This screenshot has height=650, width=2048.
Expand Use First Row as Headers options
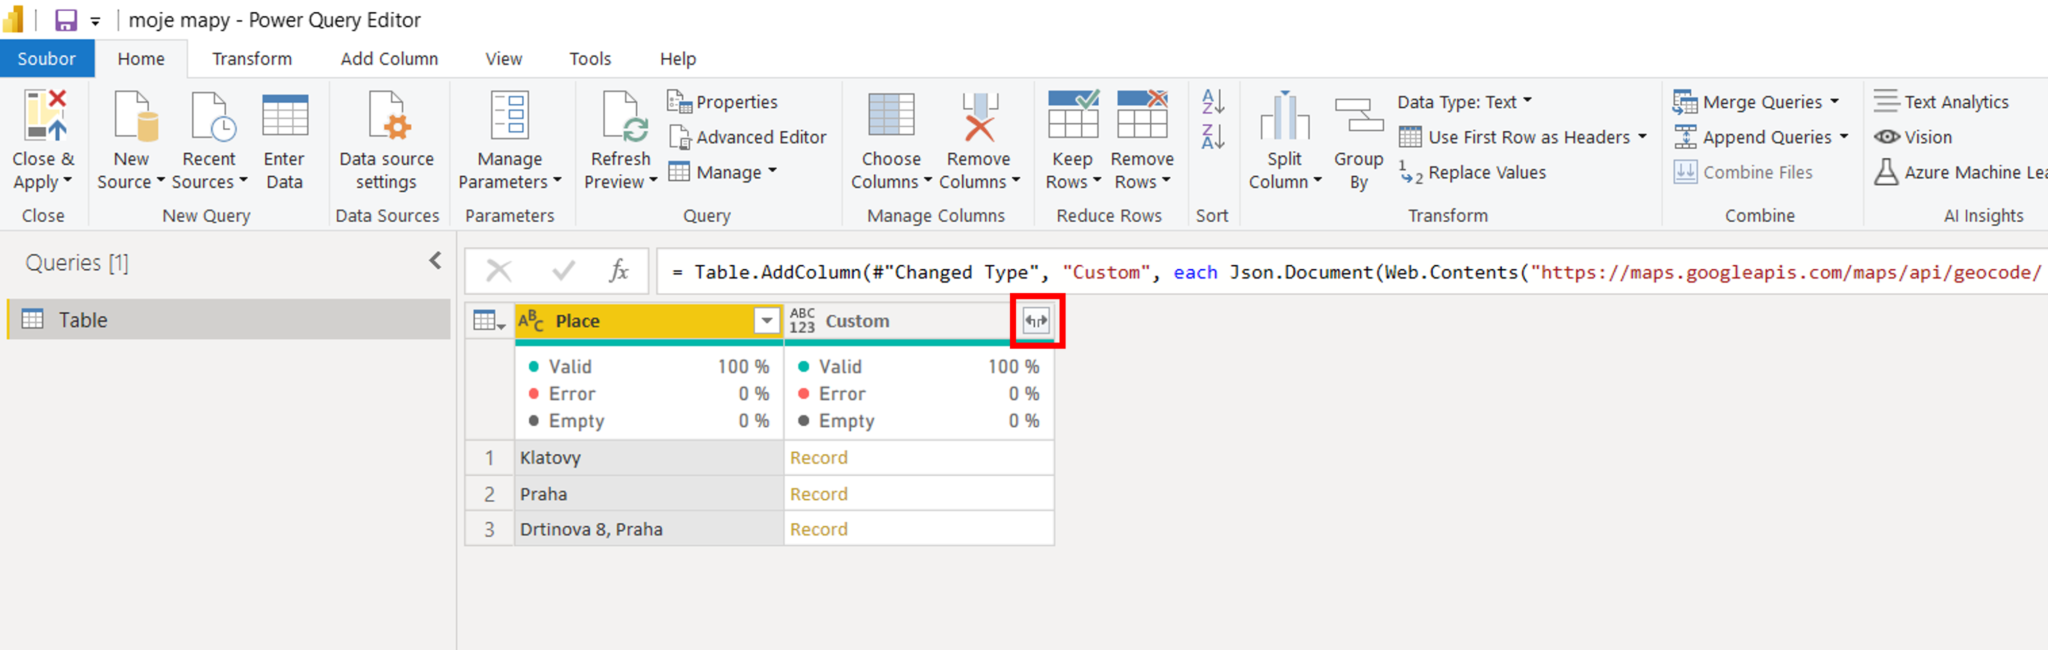1642,137
